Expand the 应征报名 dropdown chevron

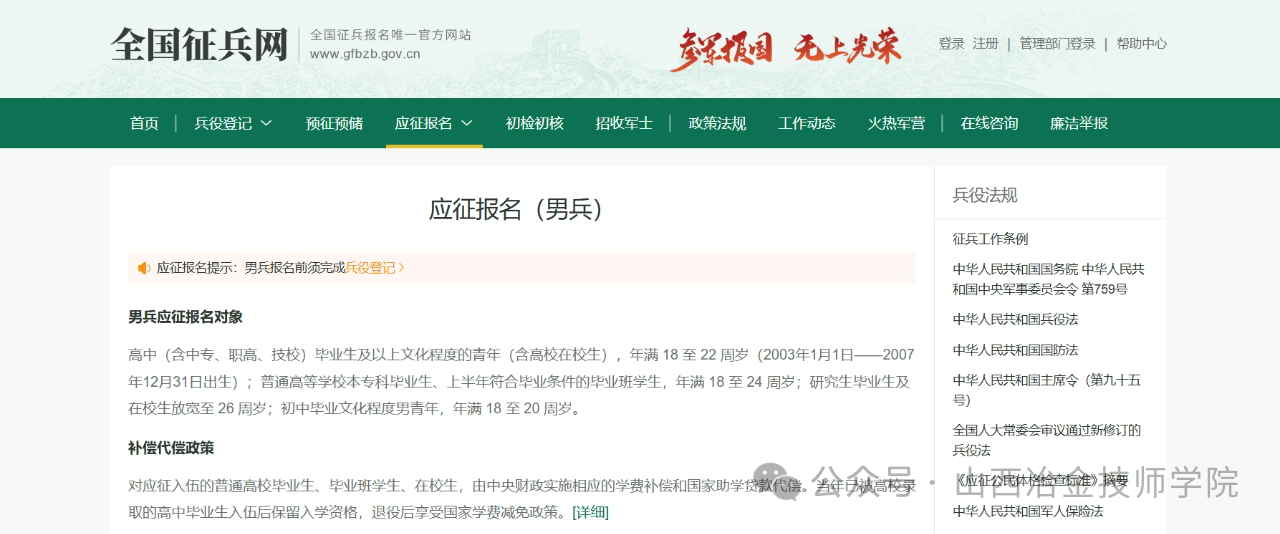[x=467, y=124]
